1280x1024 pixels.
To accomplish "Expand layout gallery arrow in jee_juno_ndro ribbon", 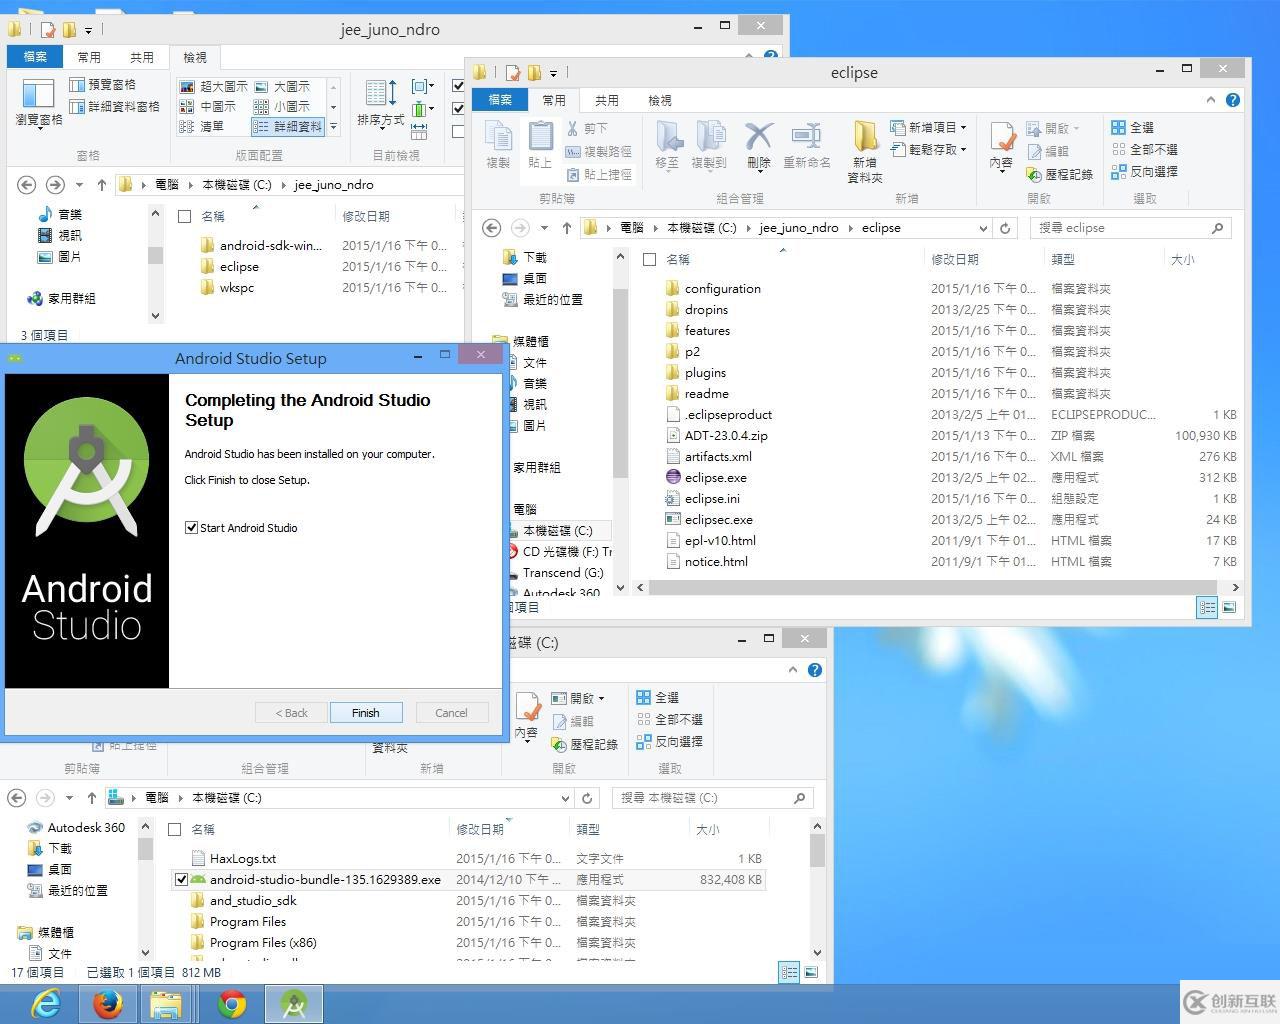I will tap(334, 126).
